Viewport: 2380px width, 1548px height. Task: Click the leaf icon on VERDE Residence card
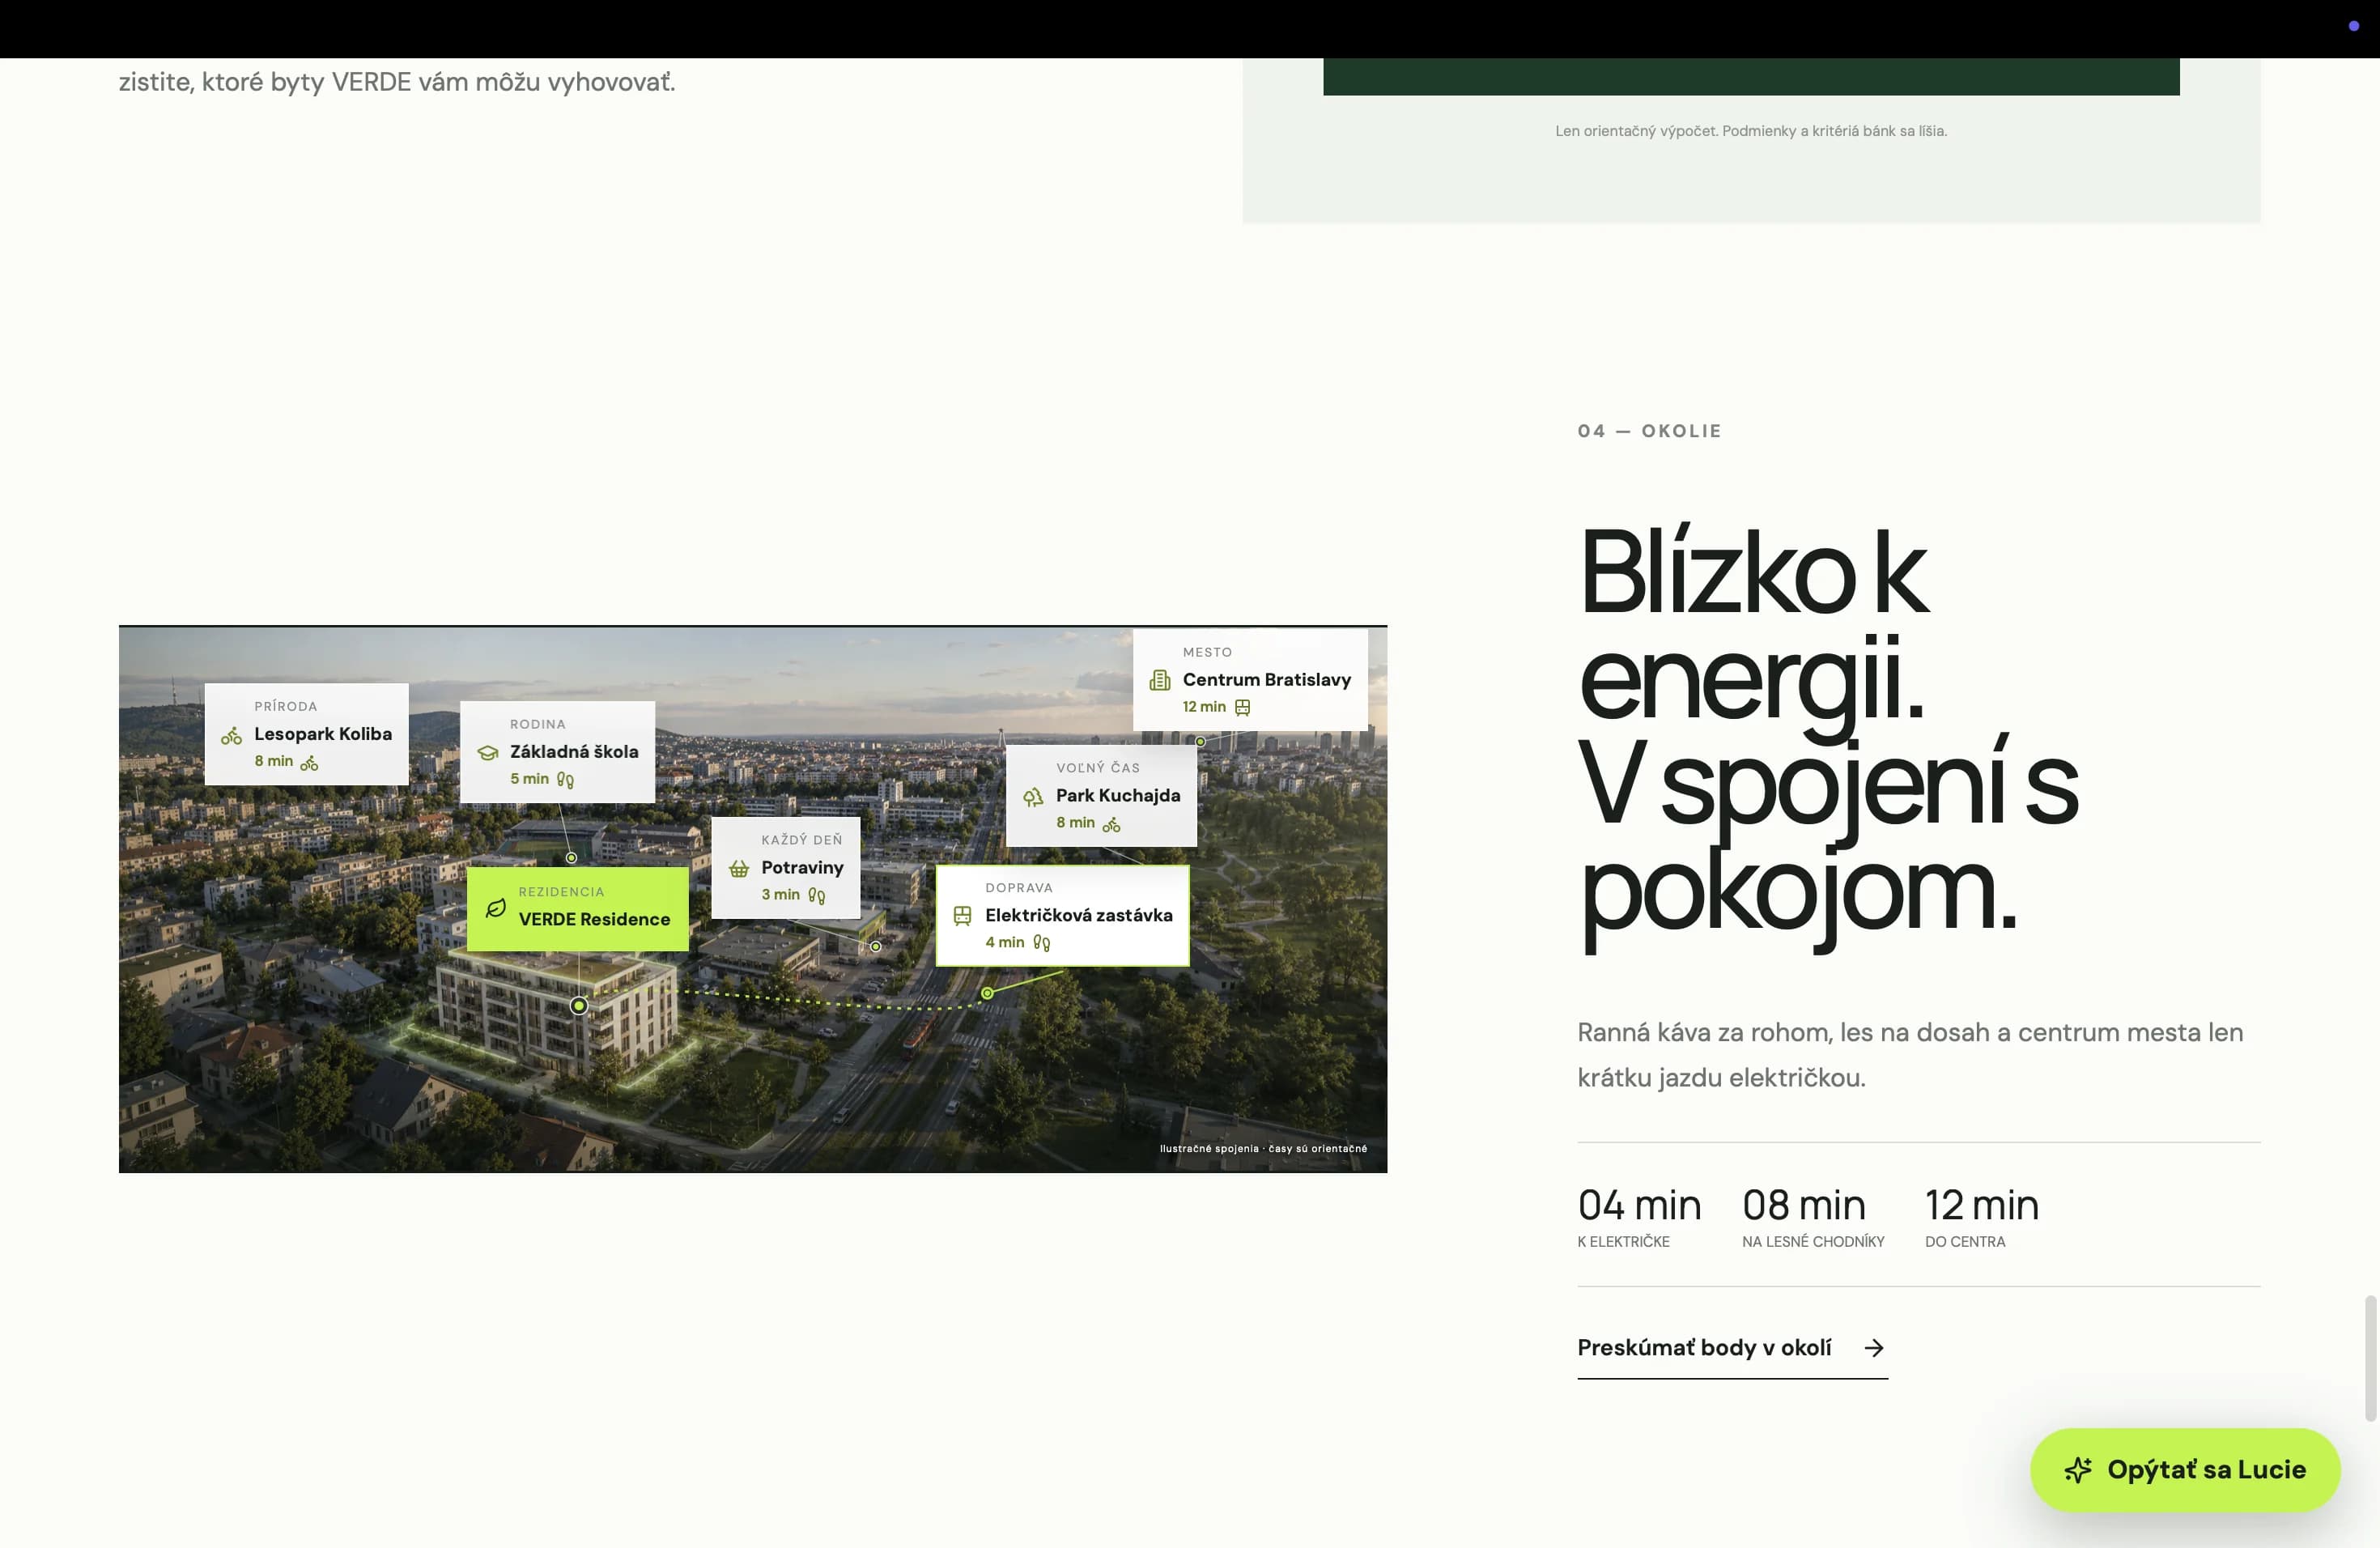coord(496,908)
